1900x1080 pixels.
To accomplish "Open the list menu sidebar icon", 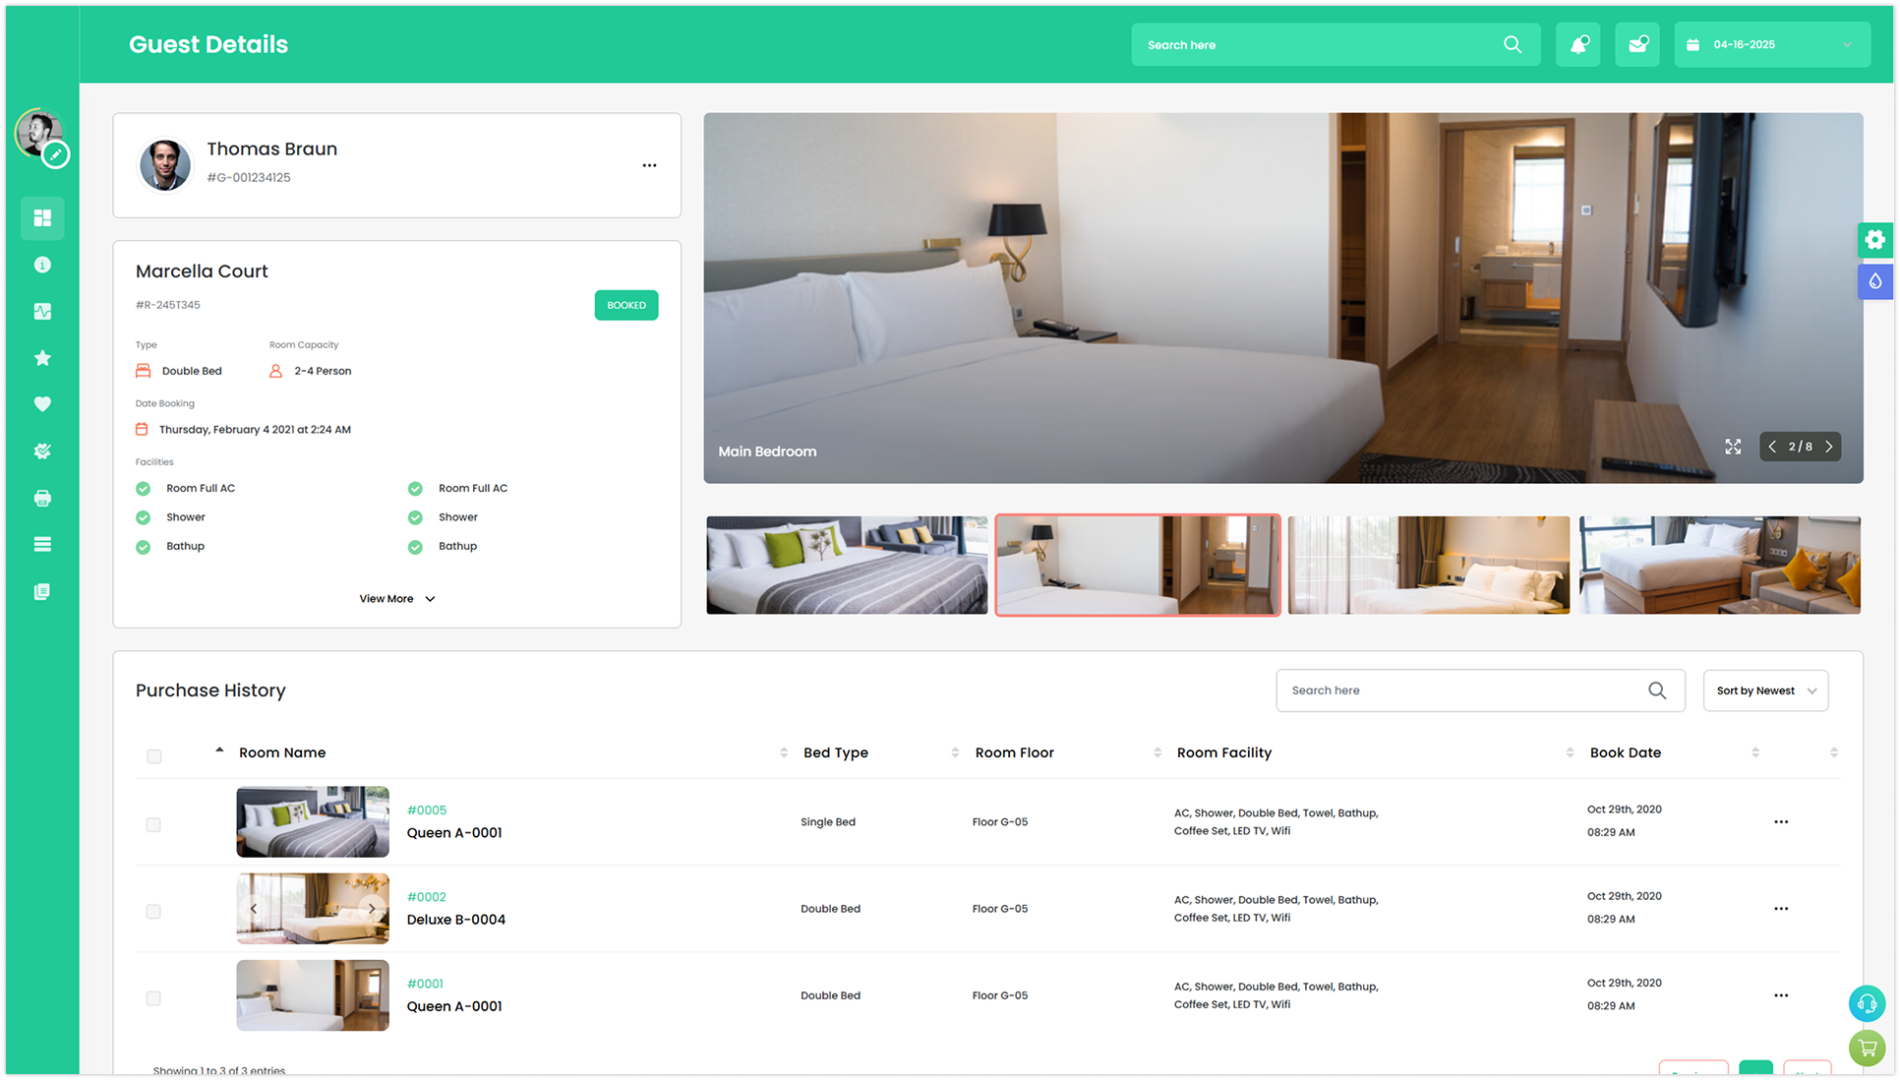I will [x=42, y=545].
